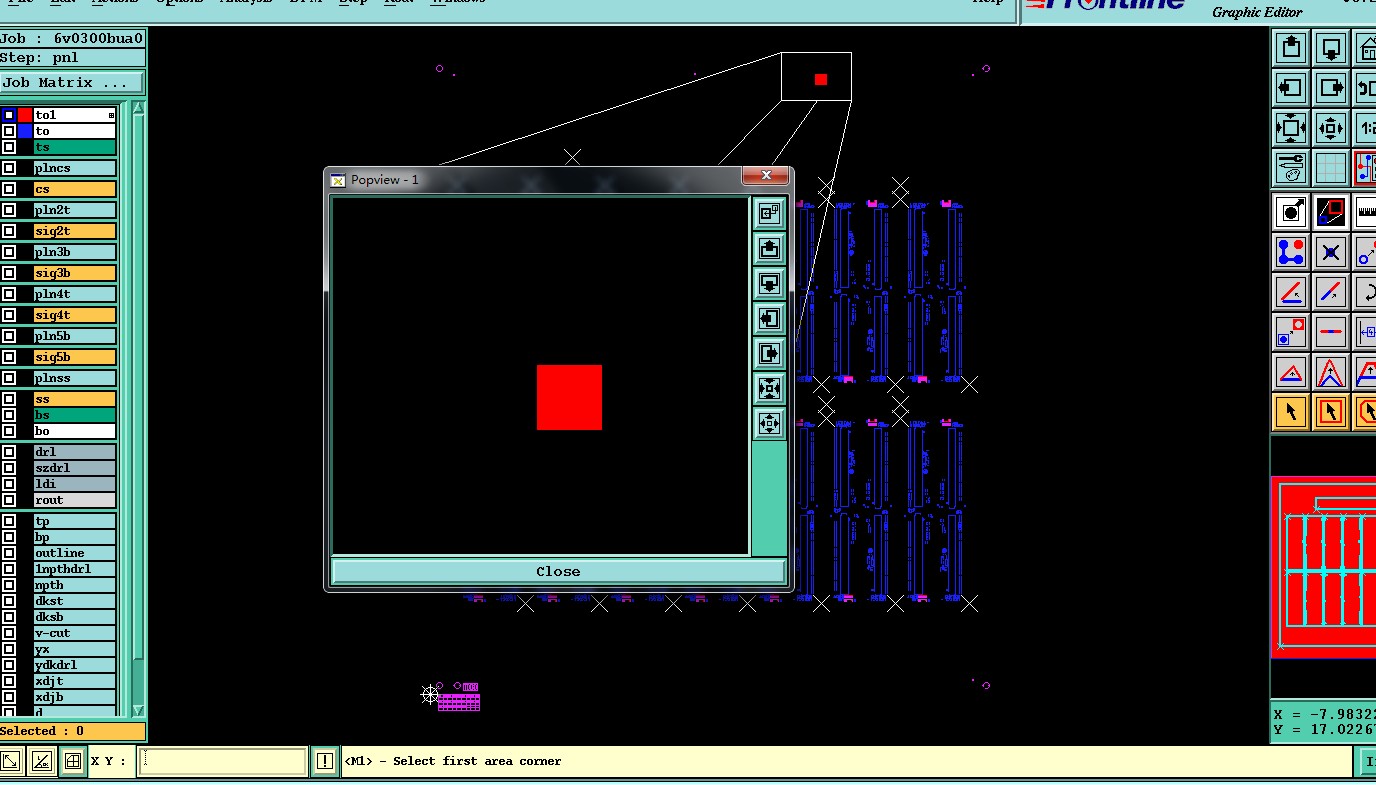This screenshot has height=785, width=1376.
Task: Click Popview restore-previous-view icon at top
Action: click(769, 213)
